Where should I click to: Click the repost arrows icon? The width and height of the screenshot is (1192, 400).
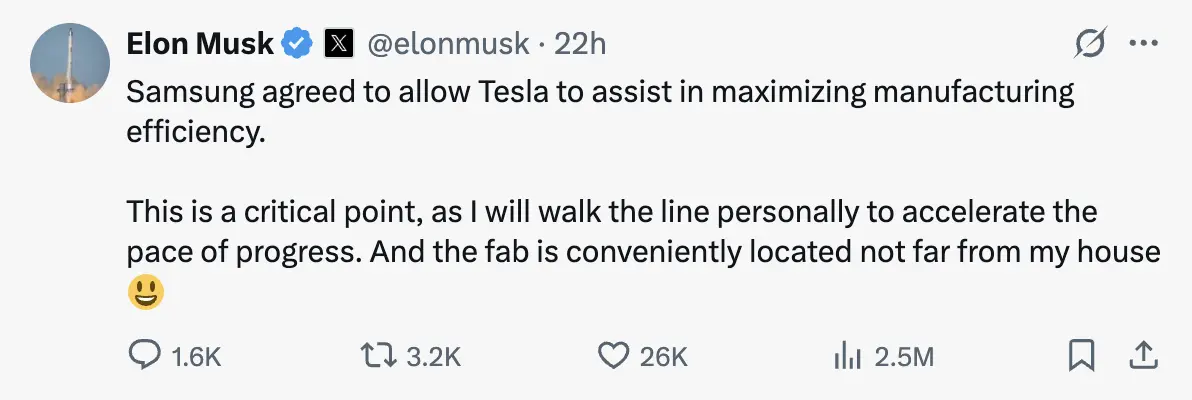381,356
